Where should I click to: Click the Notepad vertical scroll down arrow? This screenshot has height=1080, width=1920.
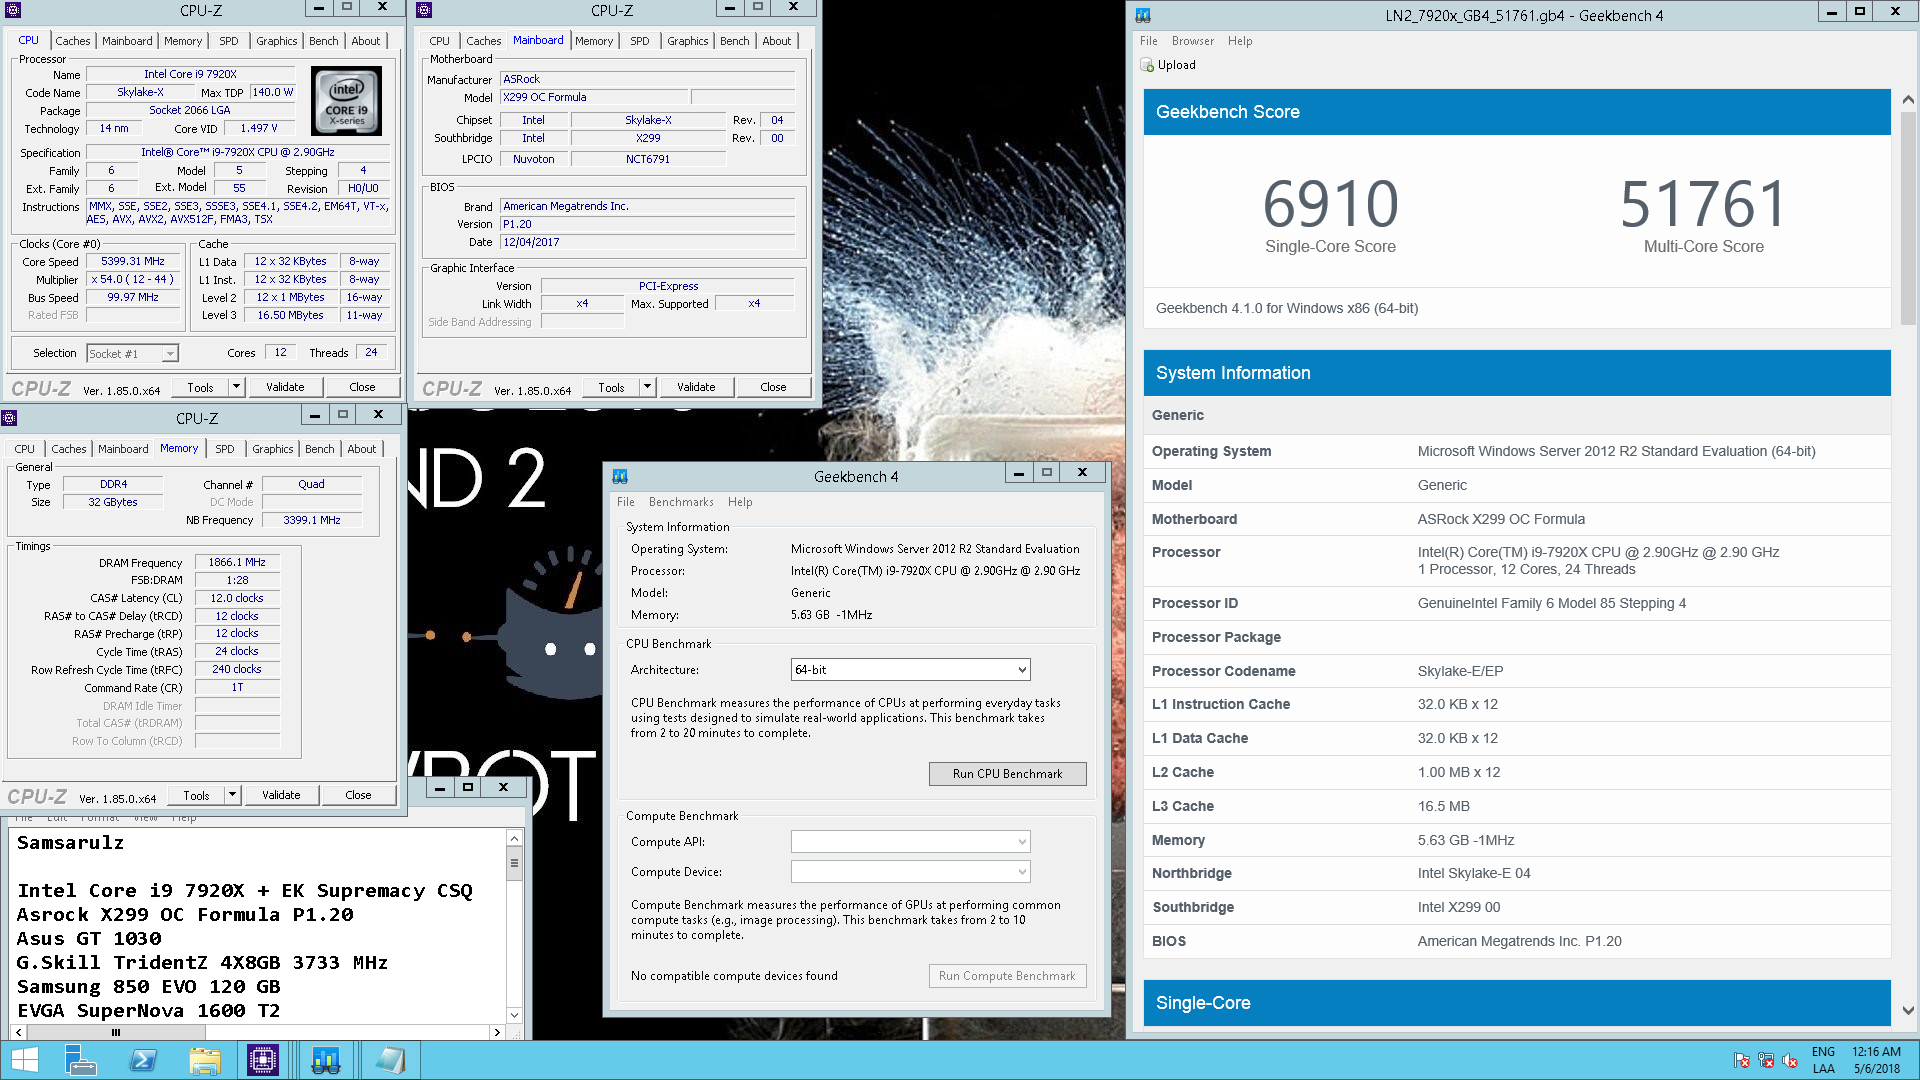click(514, 1015)
